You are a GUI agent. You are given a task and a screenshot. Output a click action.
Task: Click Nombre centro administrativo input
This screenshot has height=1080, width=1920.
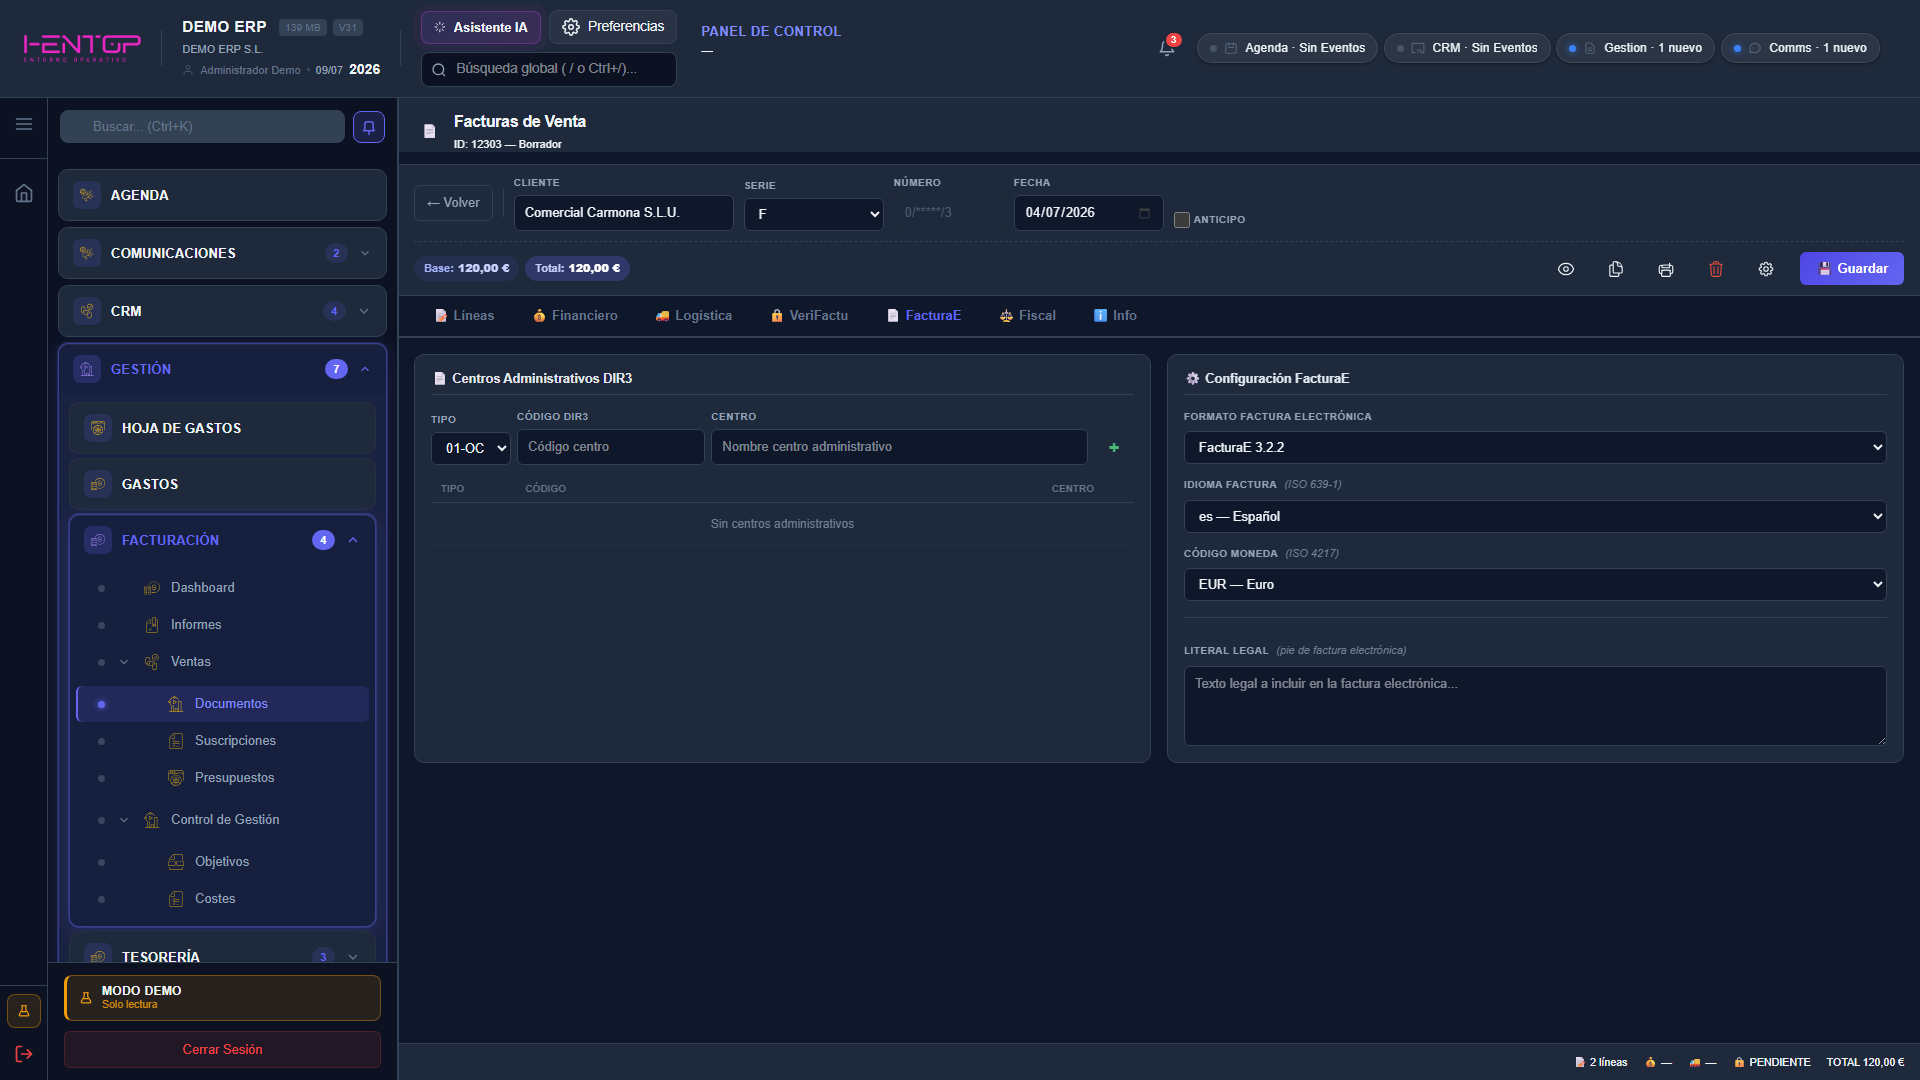pos(899,447)
